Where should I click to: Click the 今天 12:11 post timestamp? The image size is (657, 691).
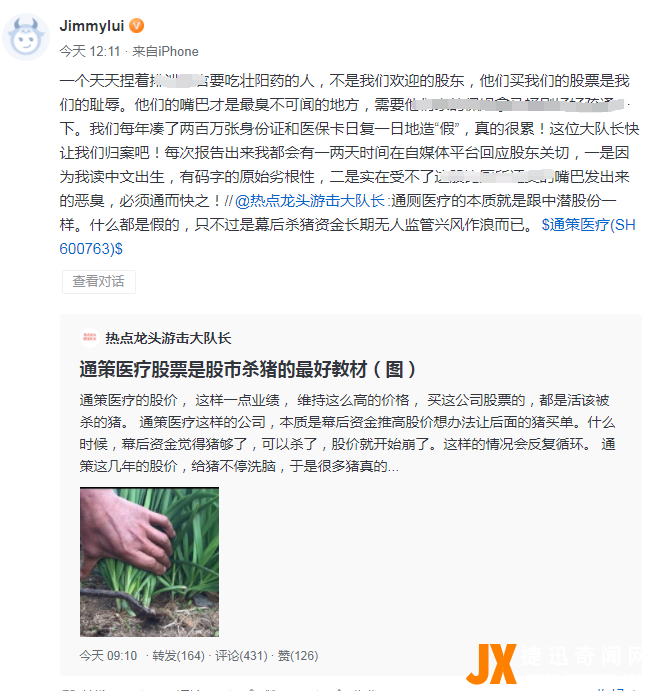pyautogui.click(x=90, y=52)
